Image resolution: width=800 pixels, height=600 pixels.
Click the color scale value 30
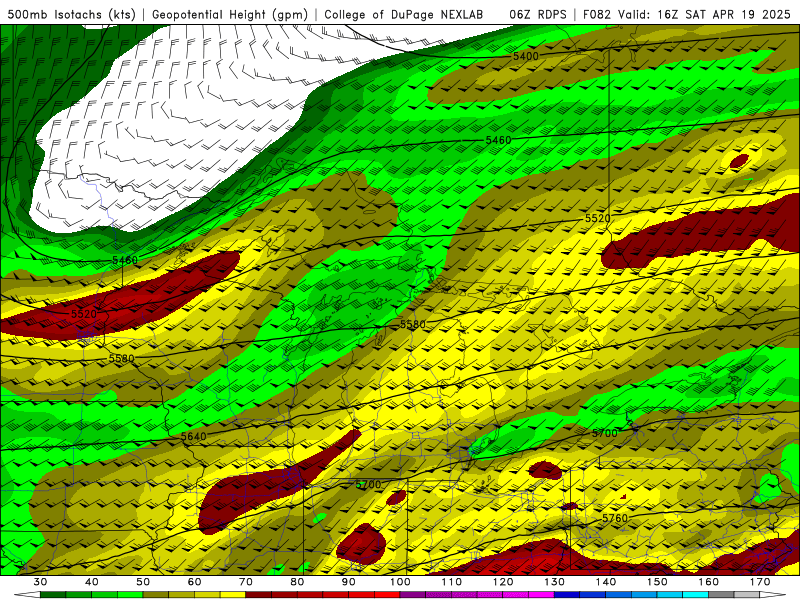40,582
